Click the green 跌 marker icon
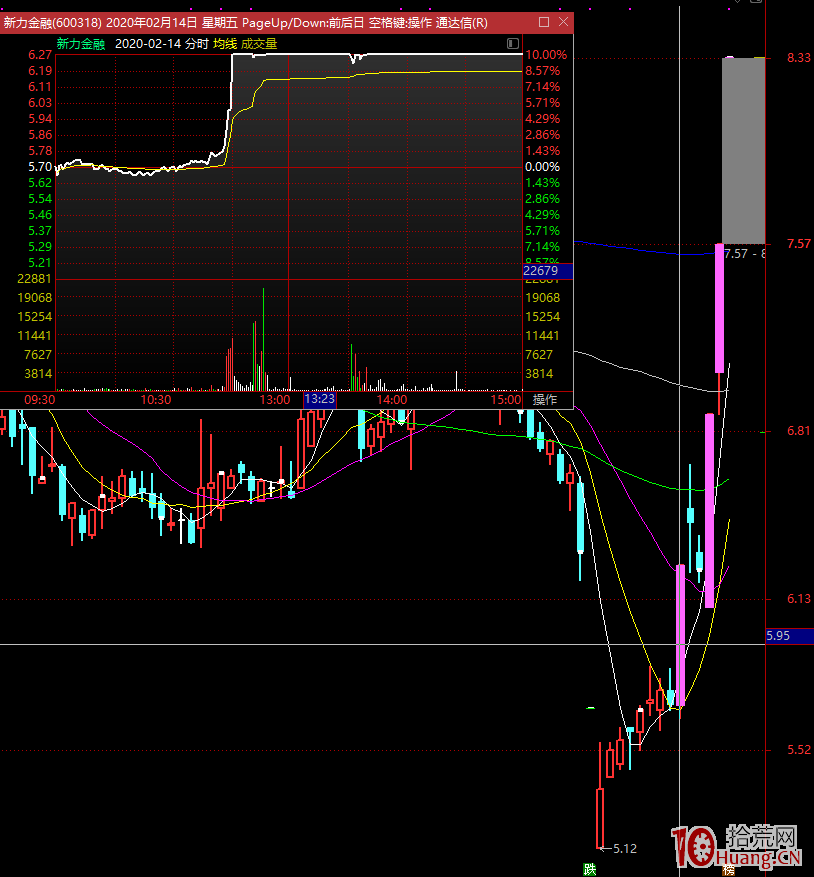 590,869
